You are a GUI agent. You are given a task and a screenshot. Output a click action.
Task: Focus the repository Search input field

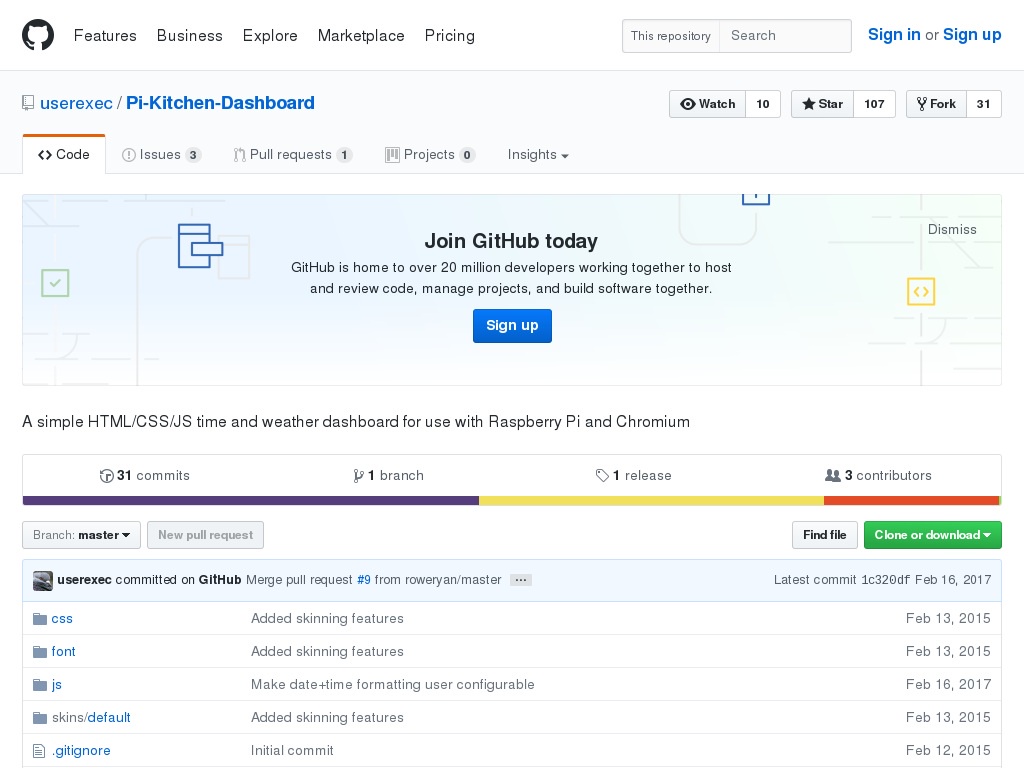click(x=785, y=36)
